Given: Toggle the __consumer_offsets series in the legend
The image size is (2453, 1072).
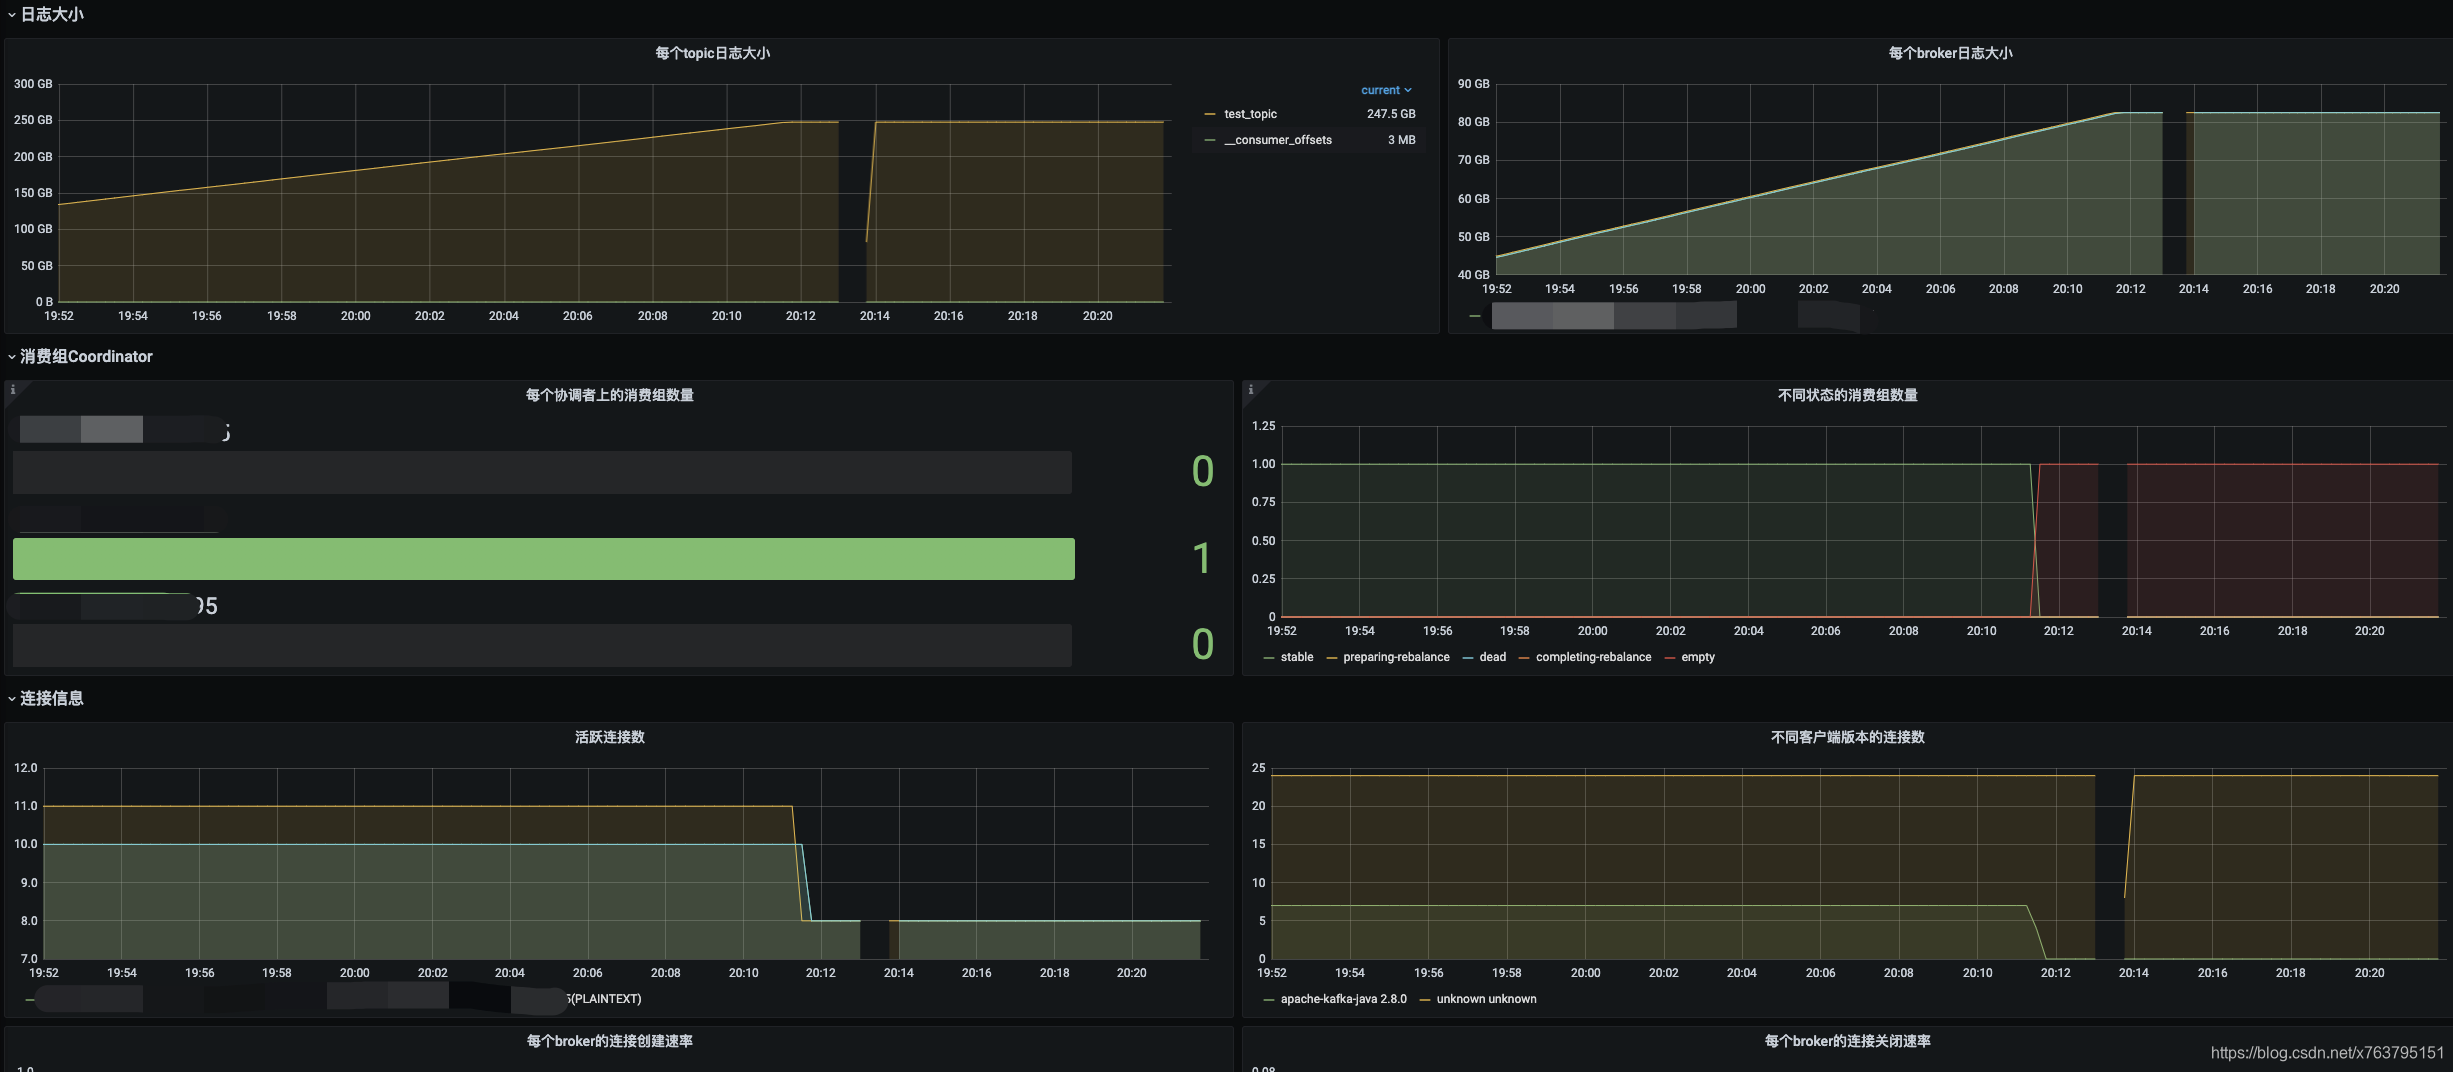Looking at the screenshot, I should click(x=1278, y=140).
